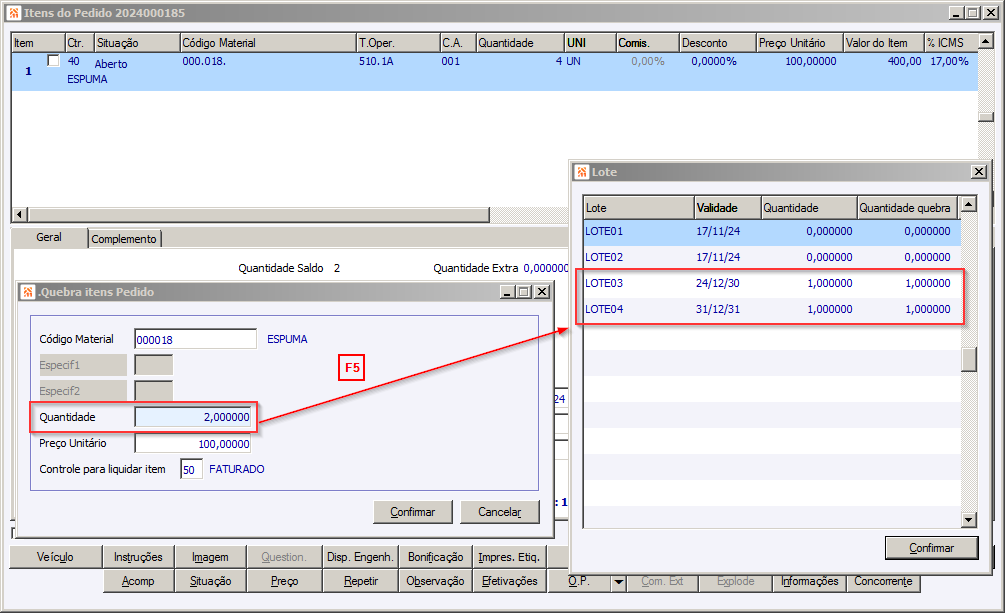Click the Bonificação button
Viewport: 1005px width, 613px height.
coord(436,557)
